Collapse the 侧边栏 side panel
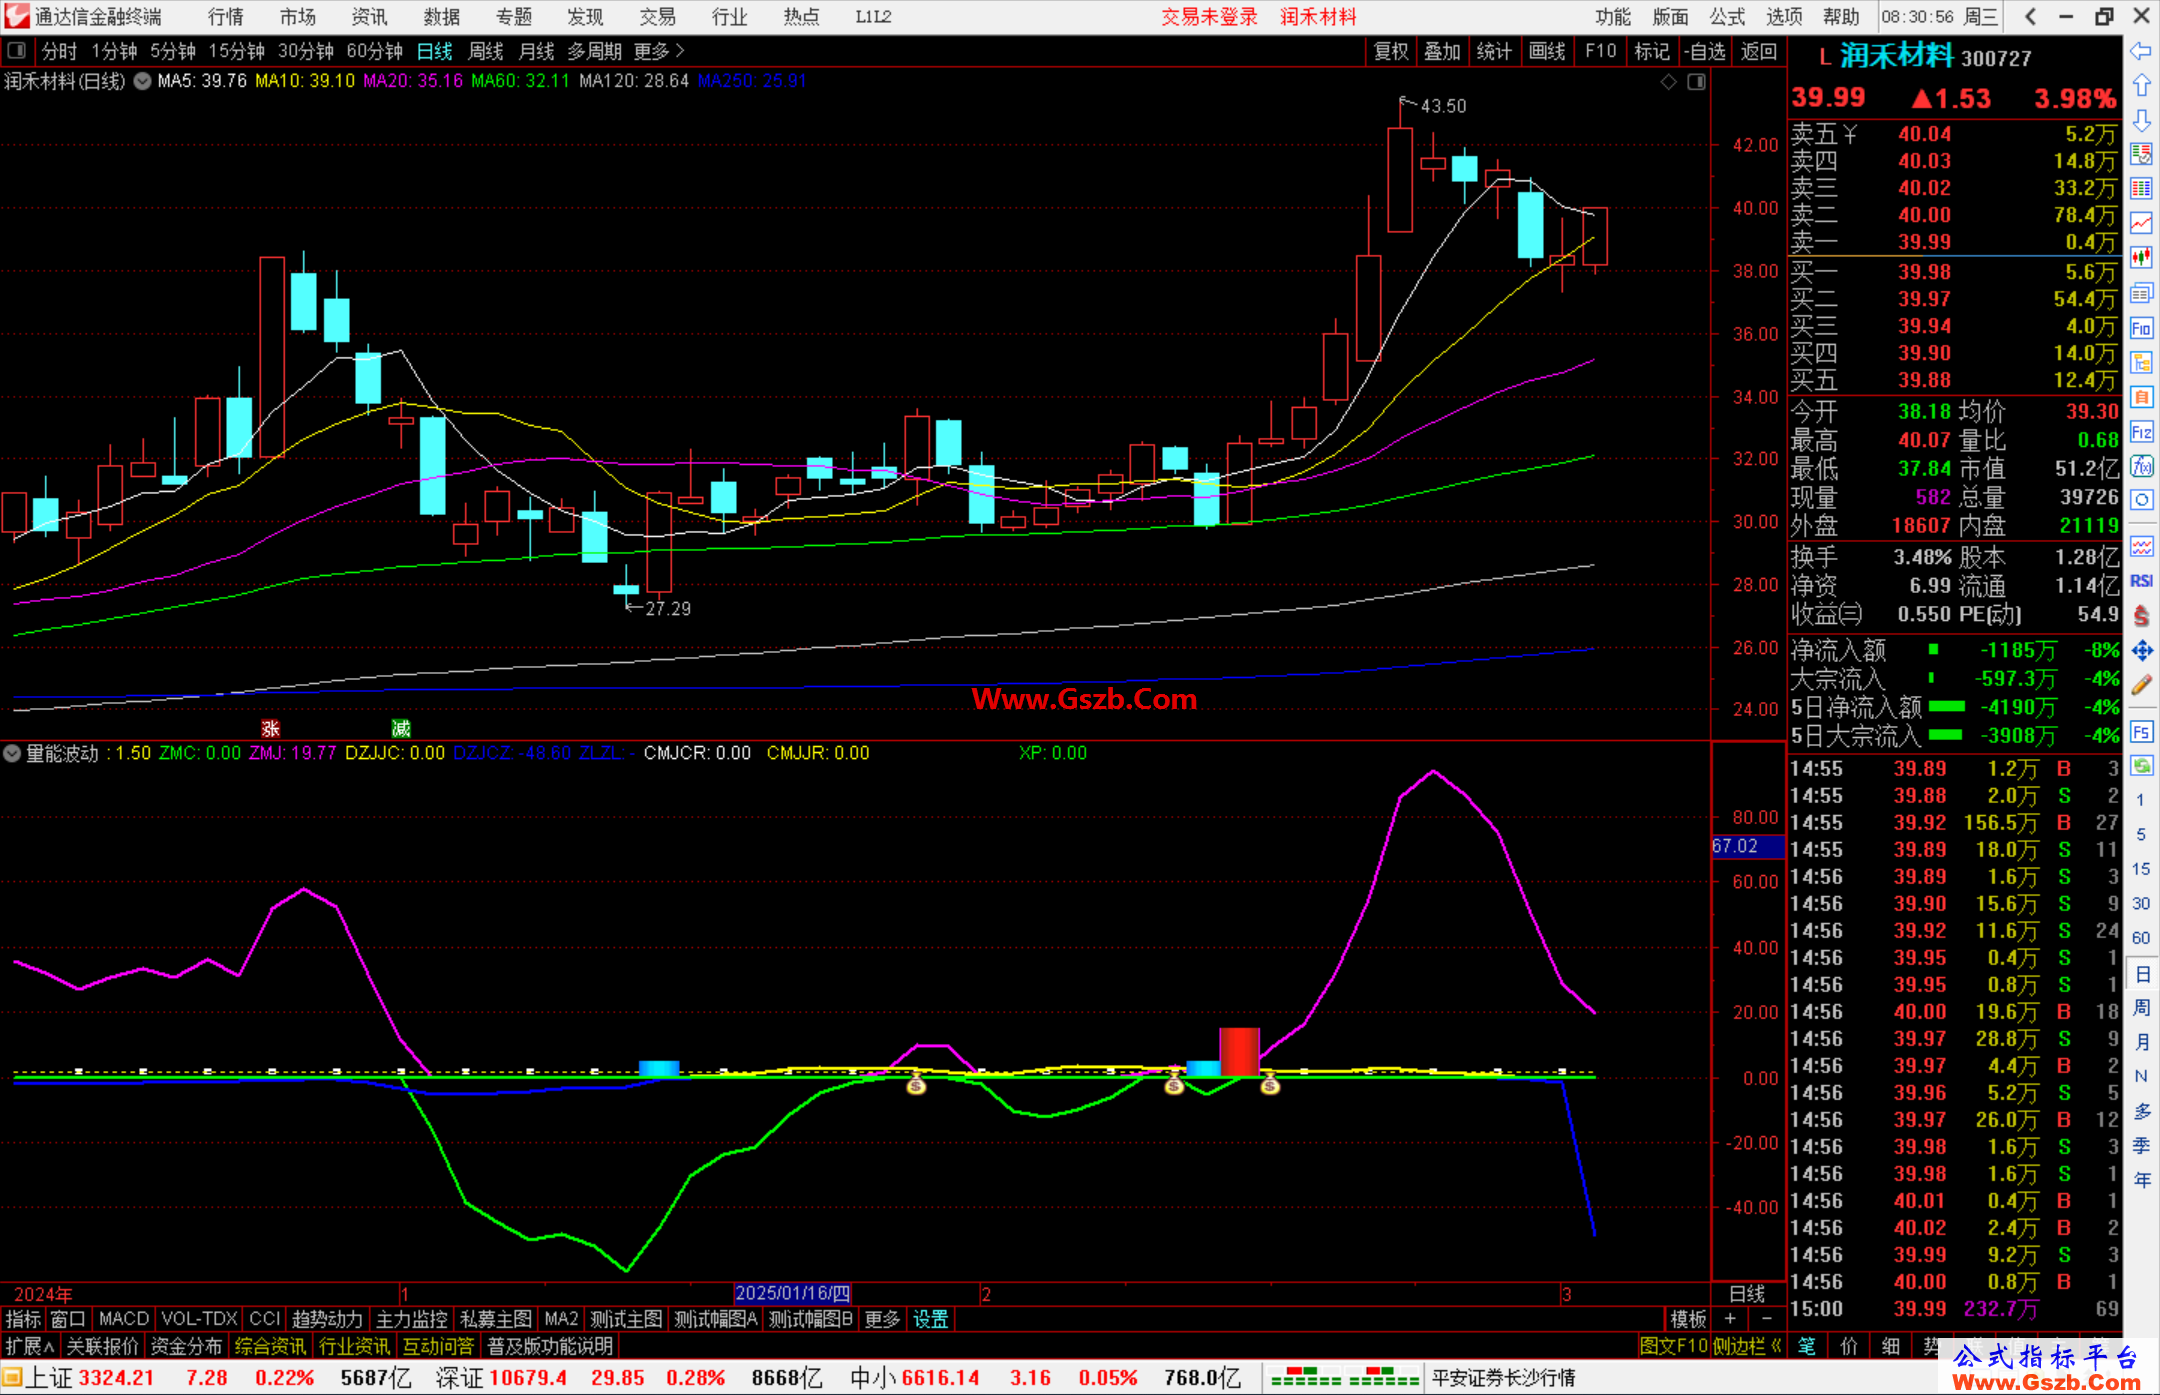 click(x=1748, y=1346)
